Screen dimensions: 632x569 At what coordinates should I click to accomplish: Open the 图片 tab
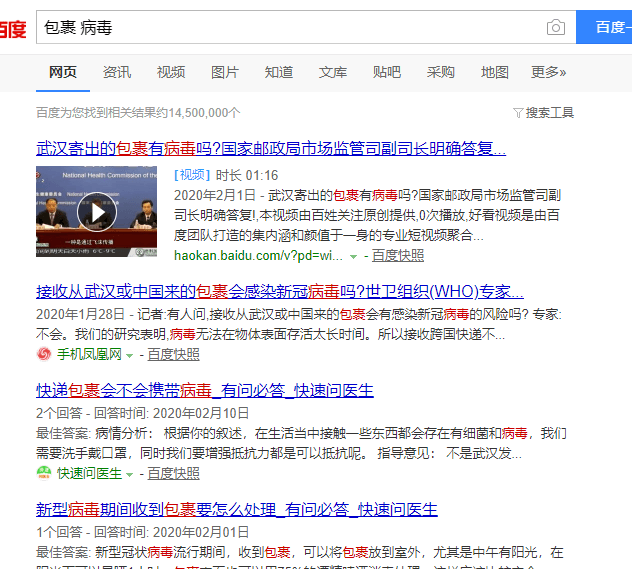pyautogui.click(x=225, y=72)
